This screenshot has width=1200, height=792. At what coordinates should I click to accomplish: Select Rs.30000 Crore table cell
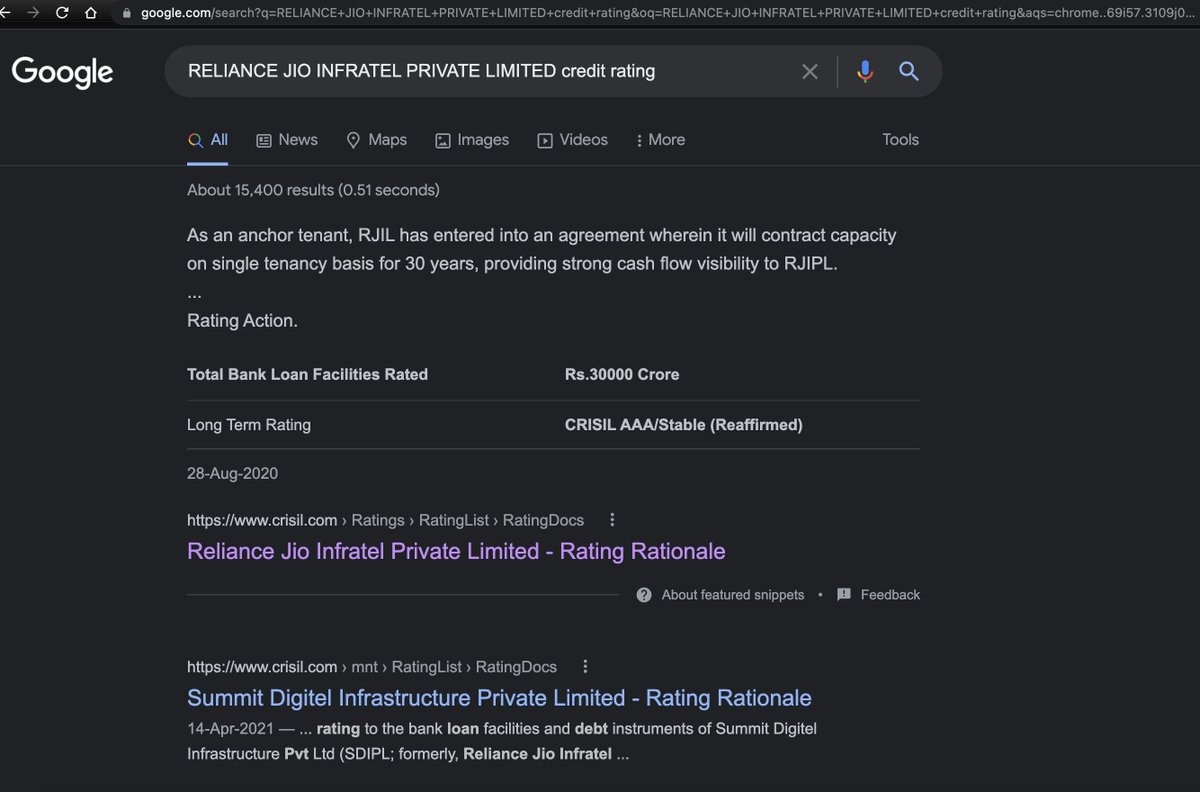[622, 375]
